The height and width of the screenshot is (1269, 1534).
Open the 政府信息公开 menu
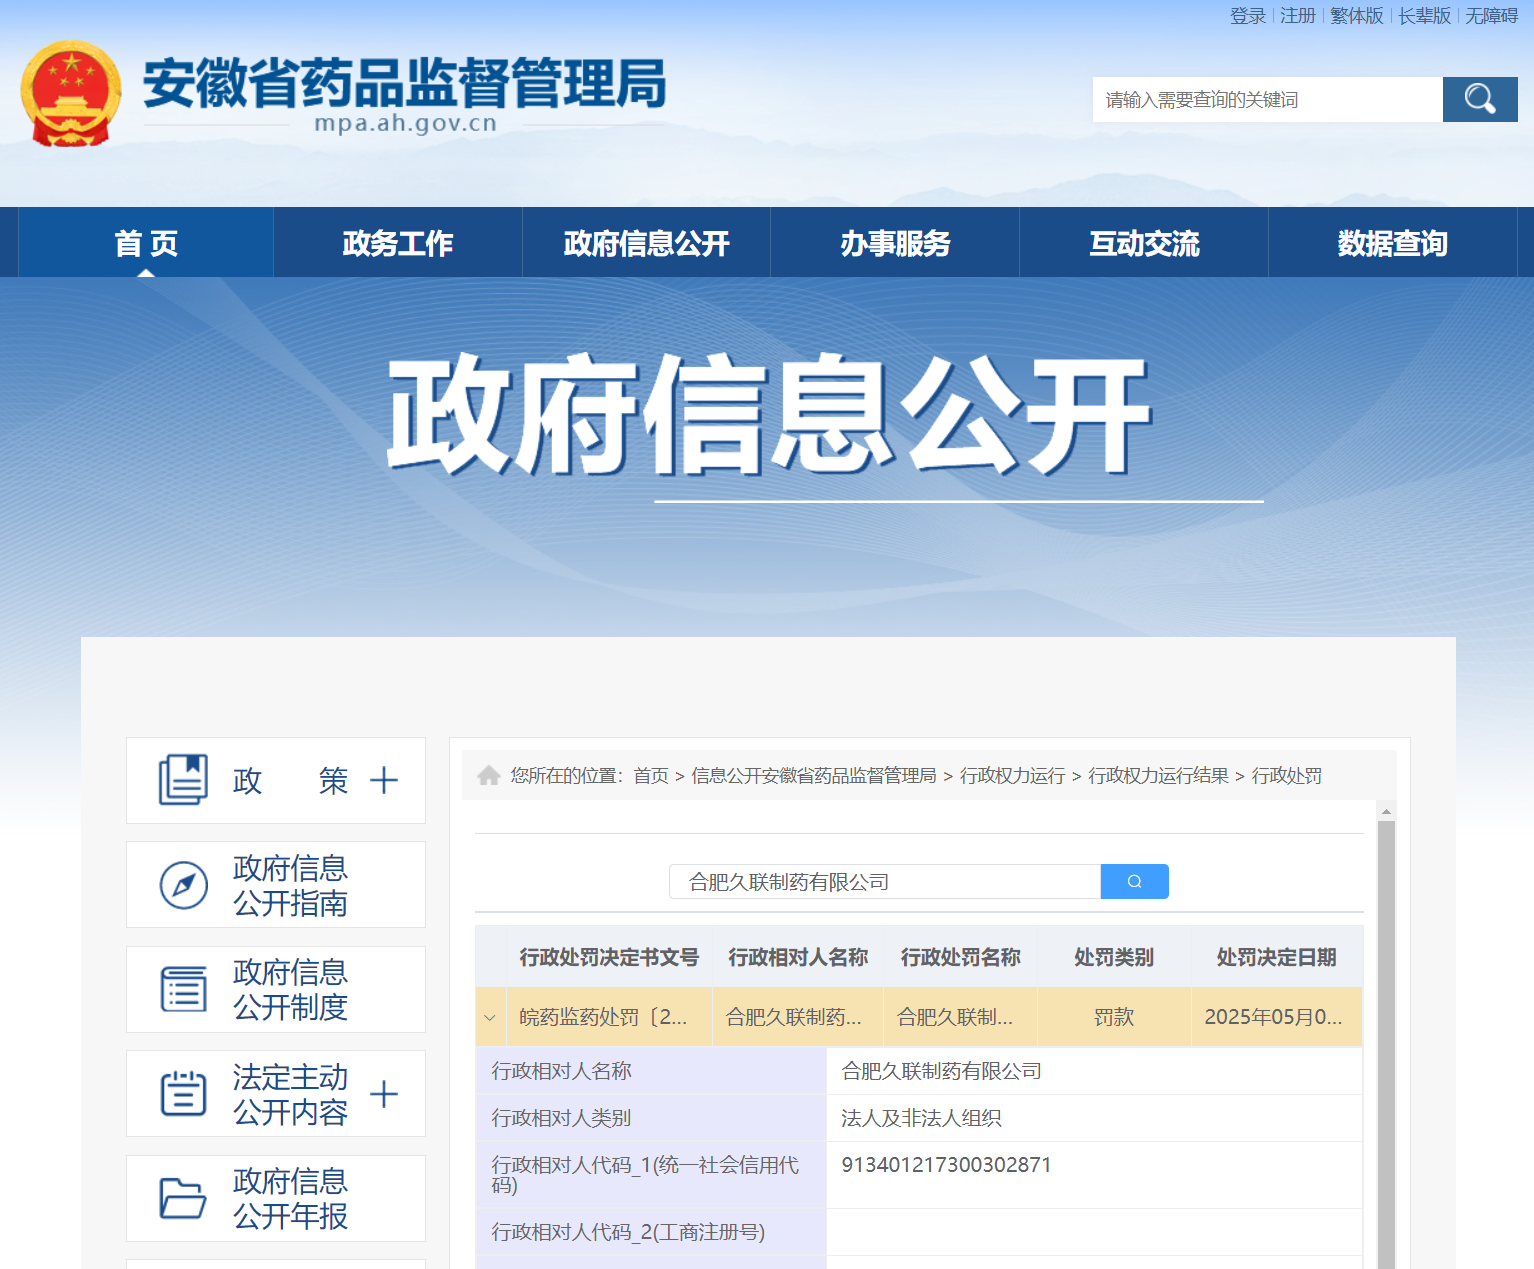click(x=647, y=243)
